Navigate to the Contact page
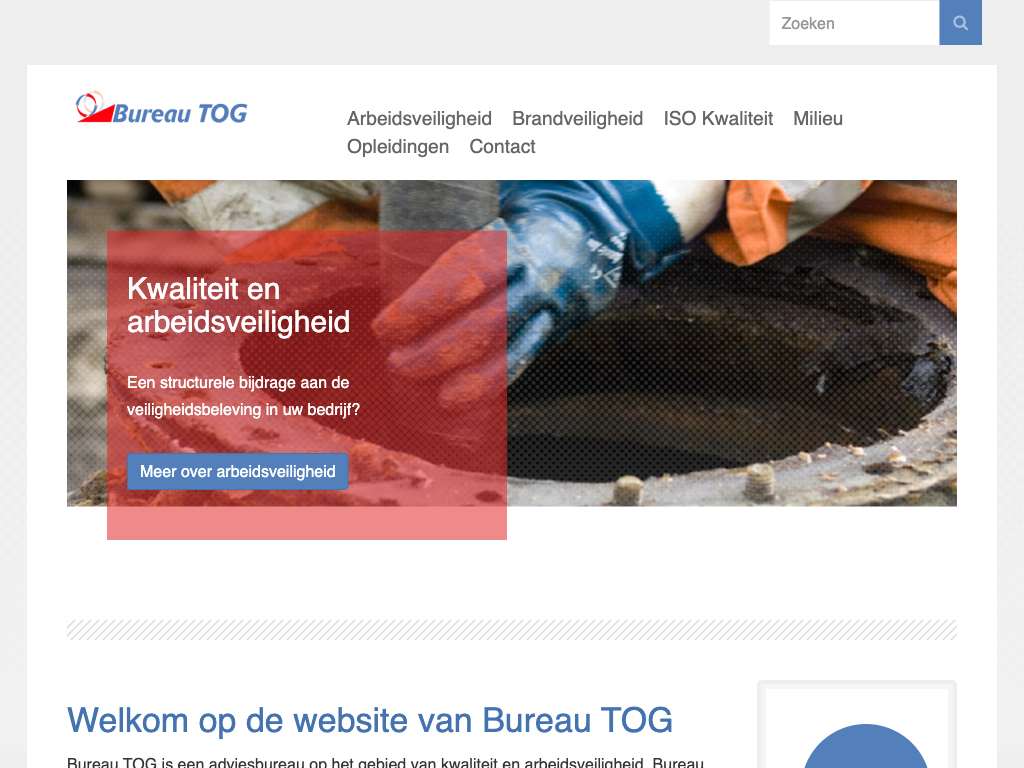Screen dimensions: 1024x768 pyautogui.click(x=502, y=147)
